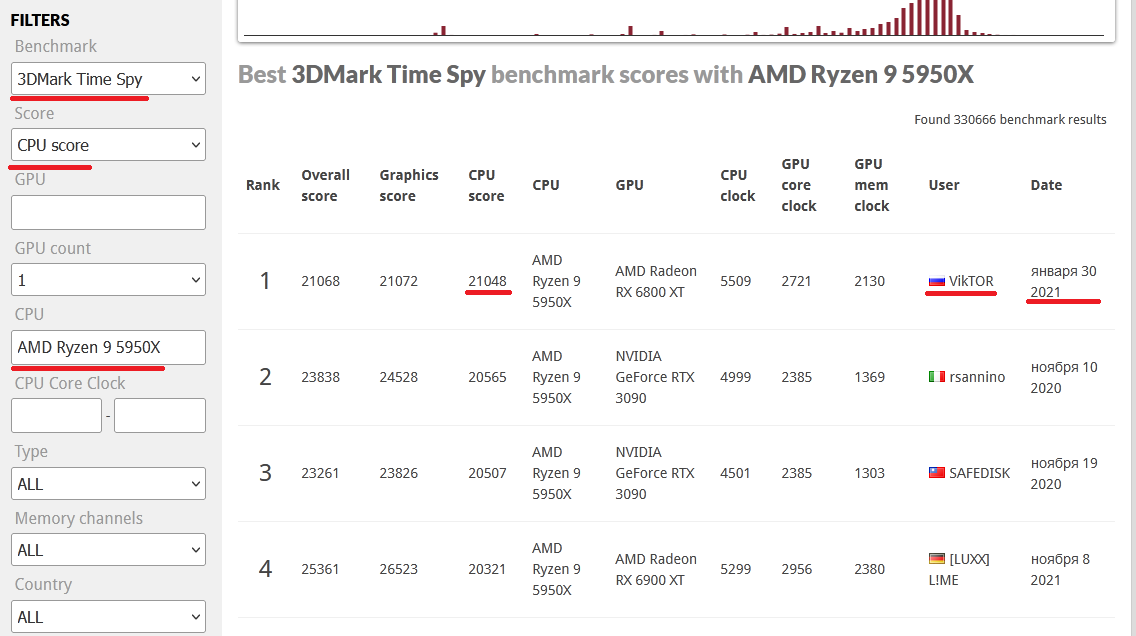This screenshot has height=636, width=1136.
Task: Open the VikTOR user profile link
Action: click(x=971, y=282)
